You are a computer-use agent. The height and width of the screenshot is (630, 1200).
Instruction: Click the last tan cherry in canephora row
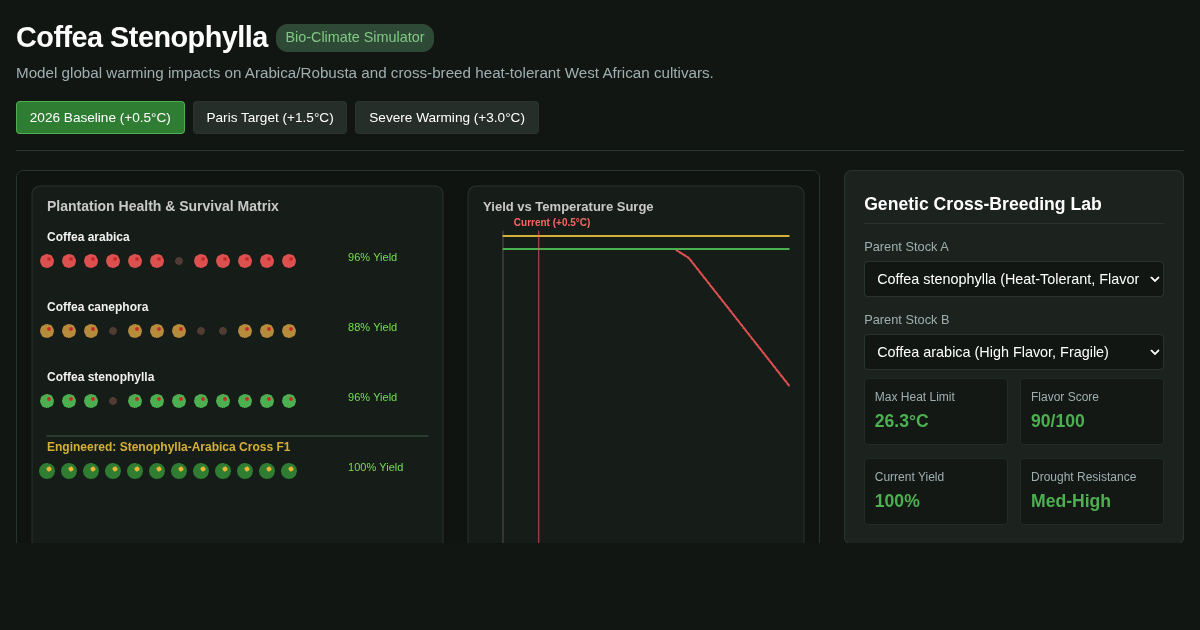(x=289, y=331)
